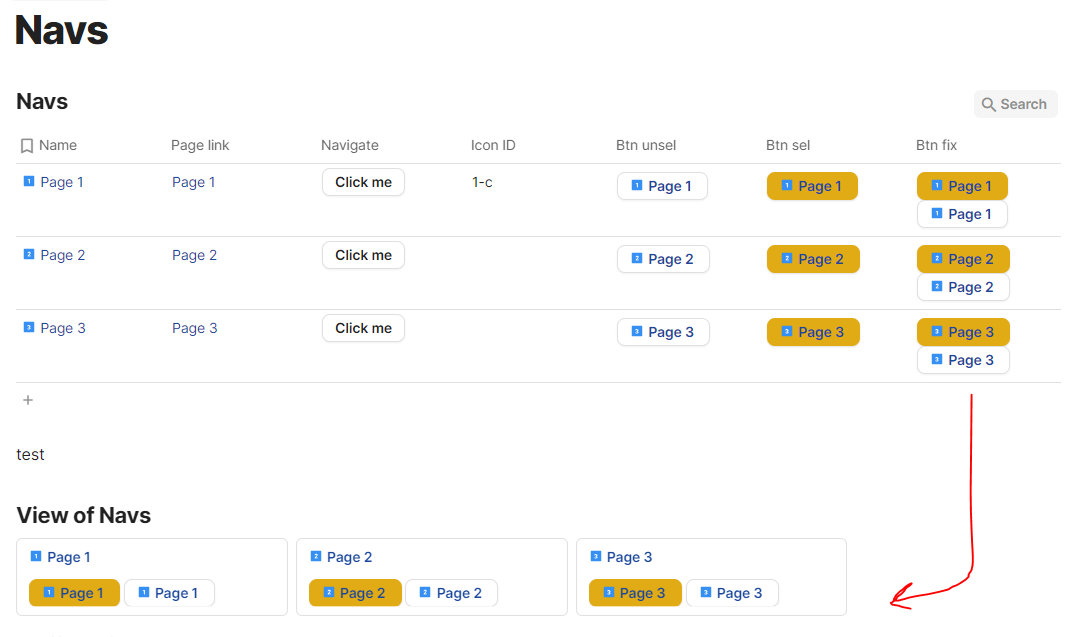Click the Page 2 row icon in Name column

pyautogui.click(x=29, y=254)
